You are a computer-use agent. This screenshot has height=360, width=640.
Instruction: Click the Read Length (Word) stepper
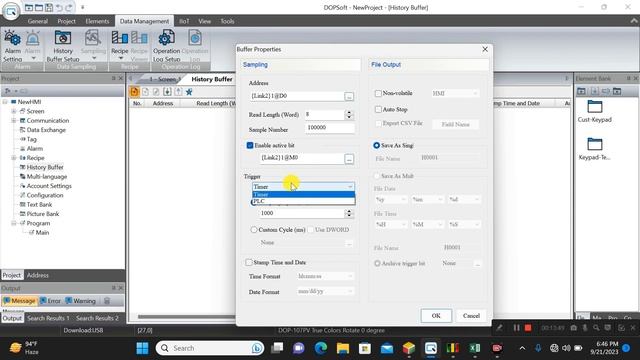point(349,115)
